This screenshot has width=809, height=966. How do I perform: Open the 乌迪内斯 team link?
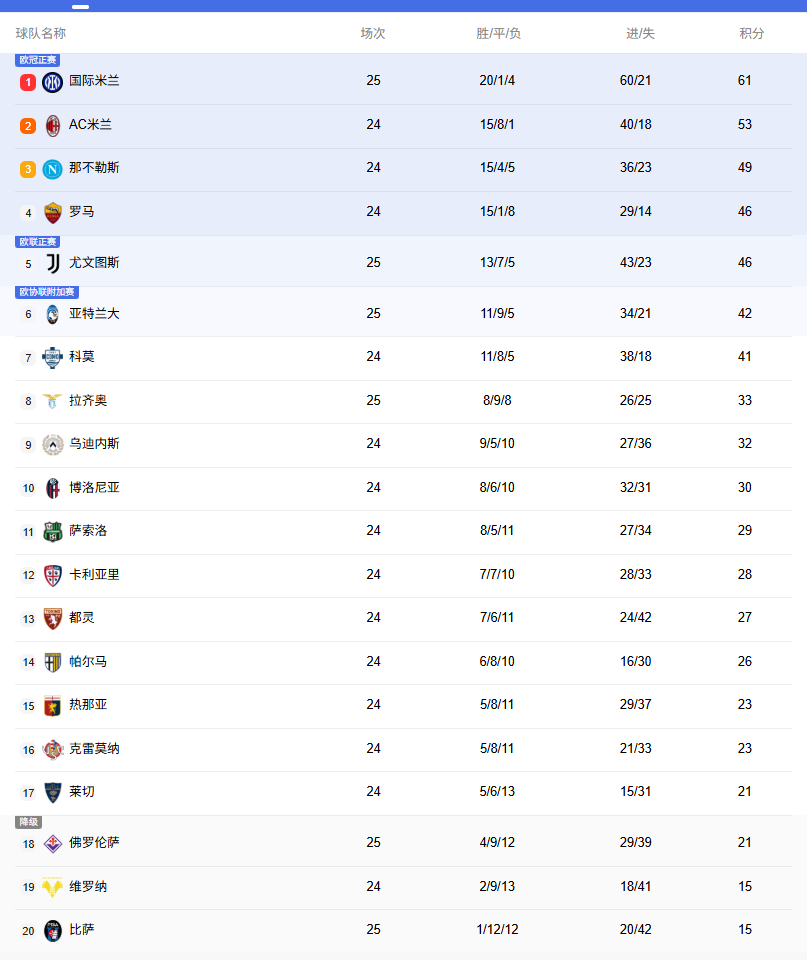click(x=94, y=444)
